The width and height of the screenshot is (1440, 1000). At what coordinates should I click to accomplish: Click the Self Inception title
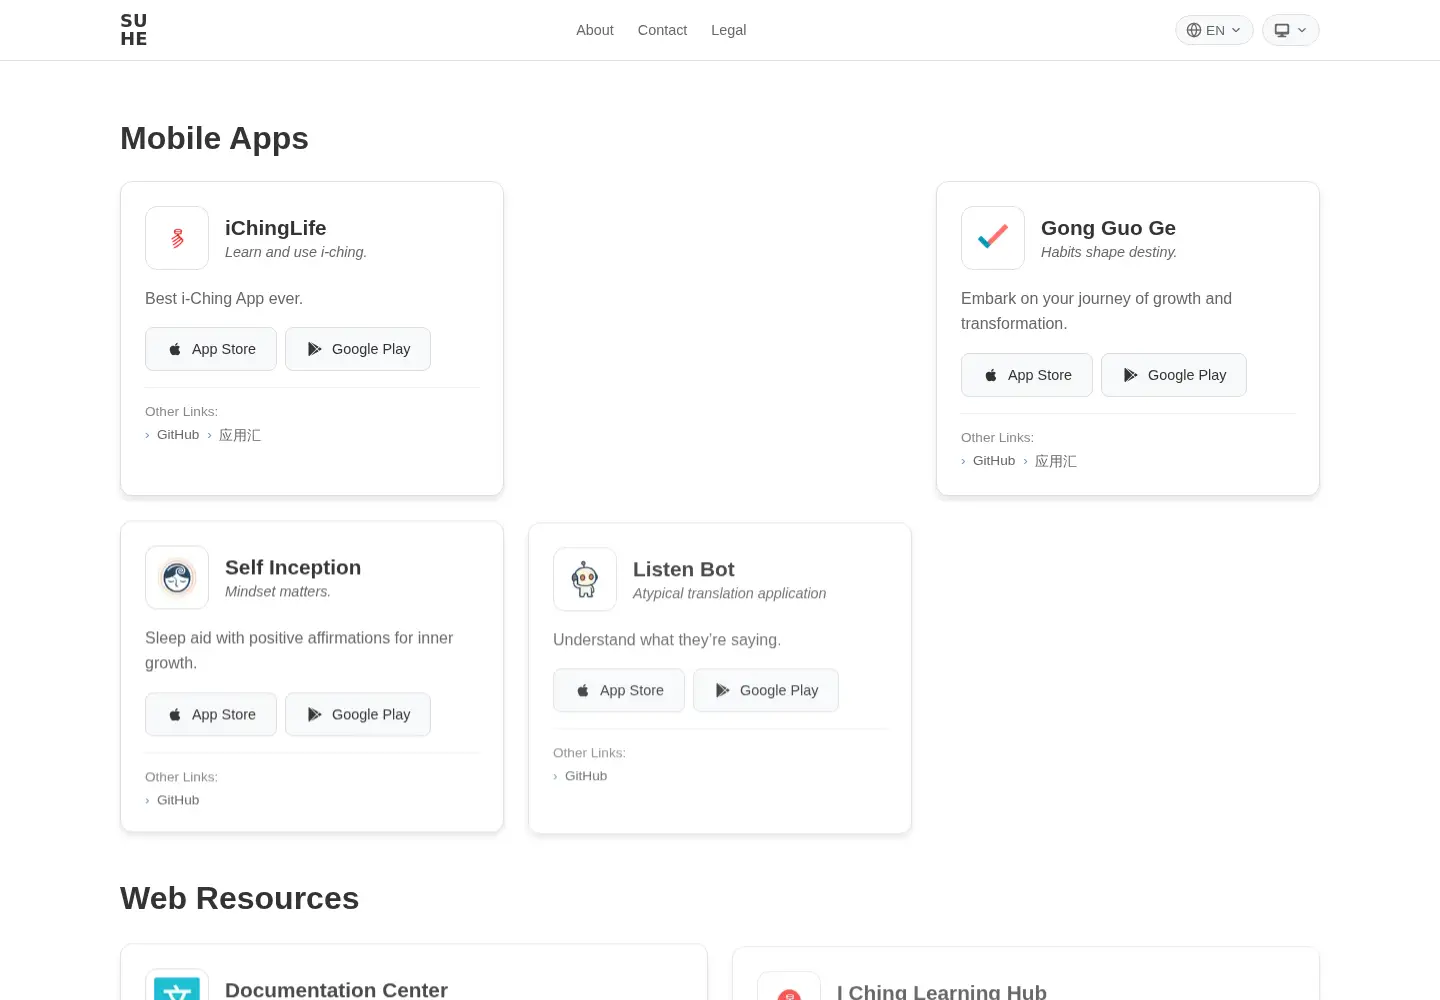pyautogui.click(x=293, y=567)
